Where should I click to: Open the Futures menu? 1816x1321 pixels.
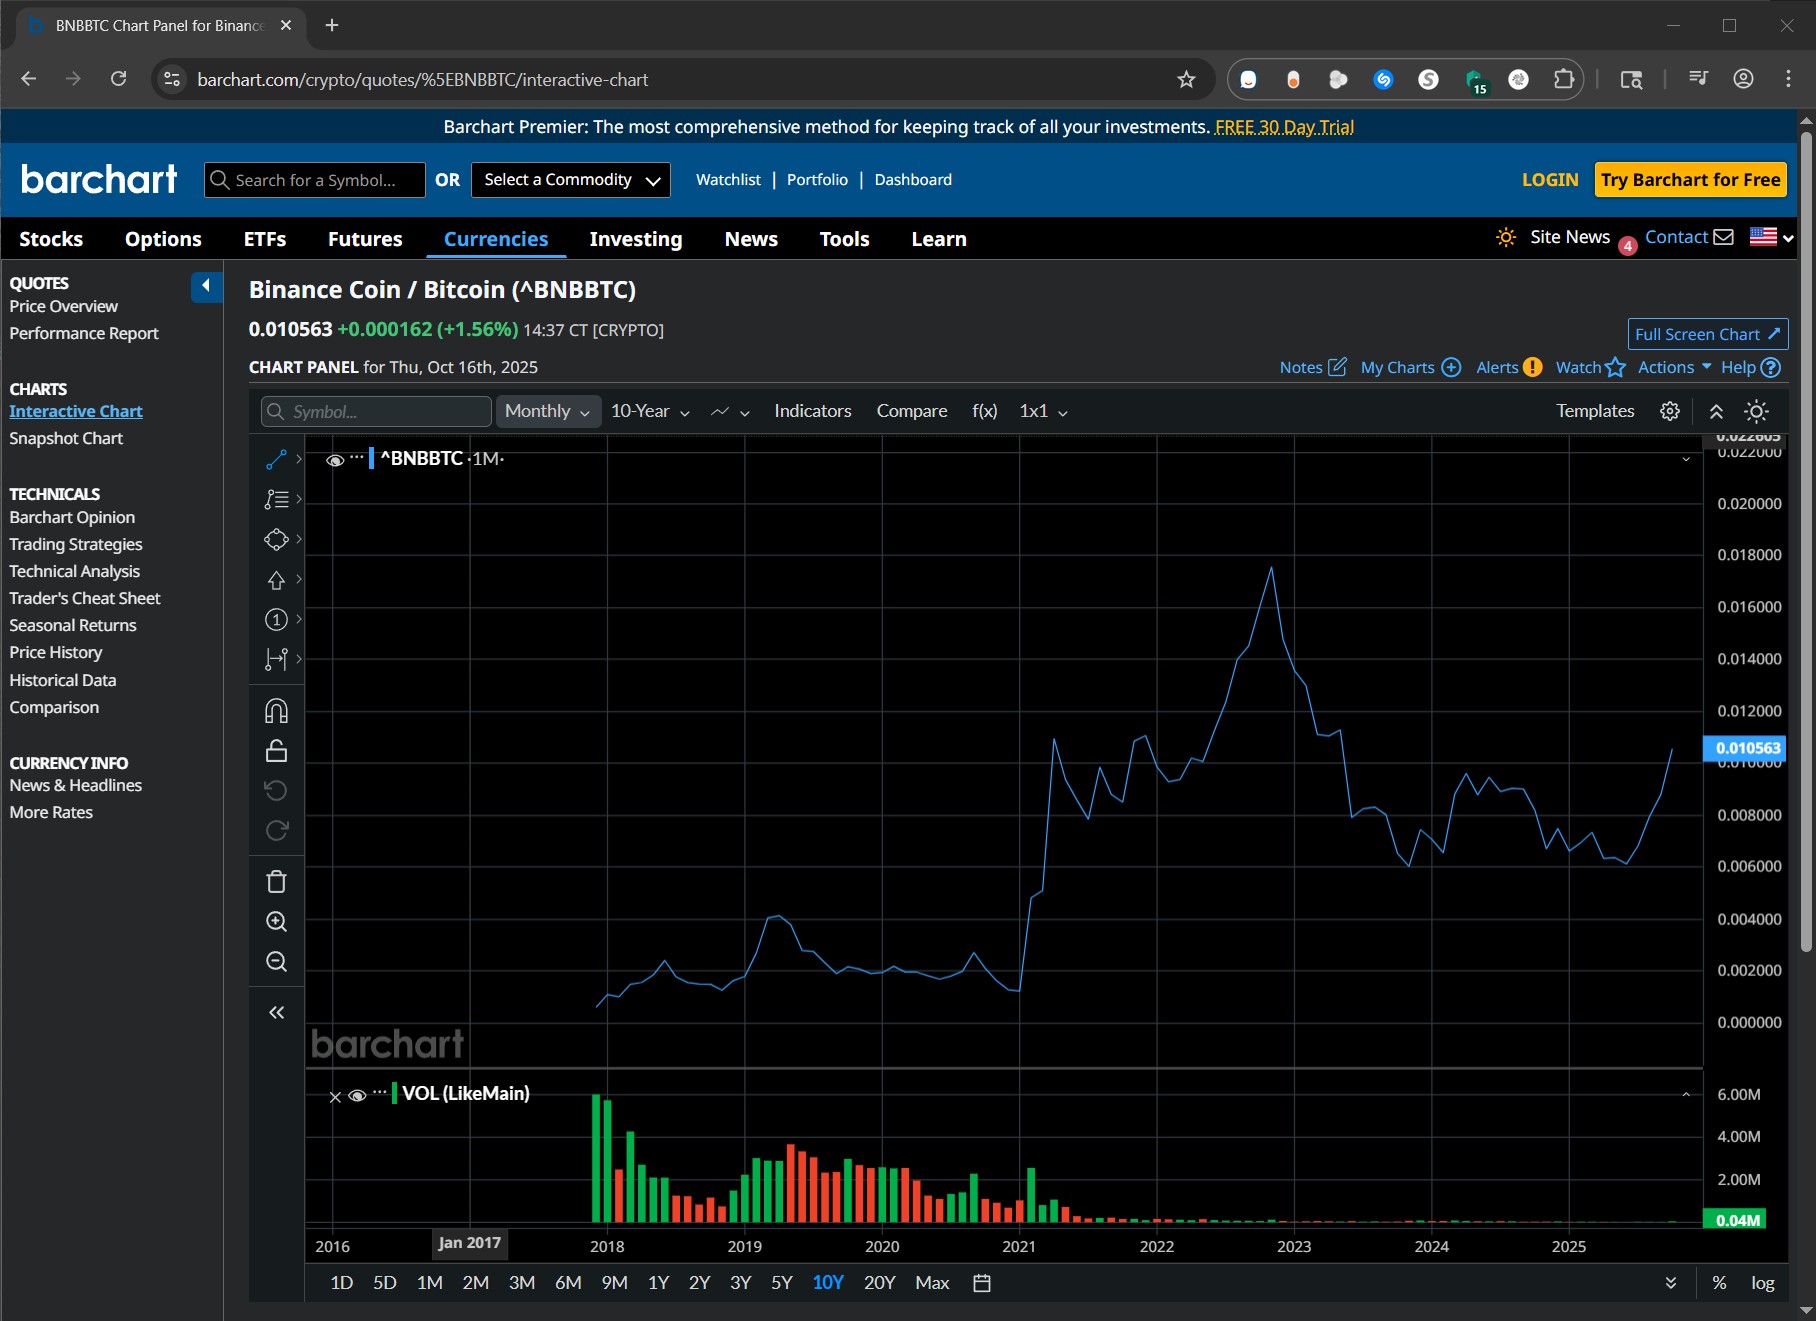(365, 239)
